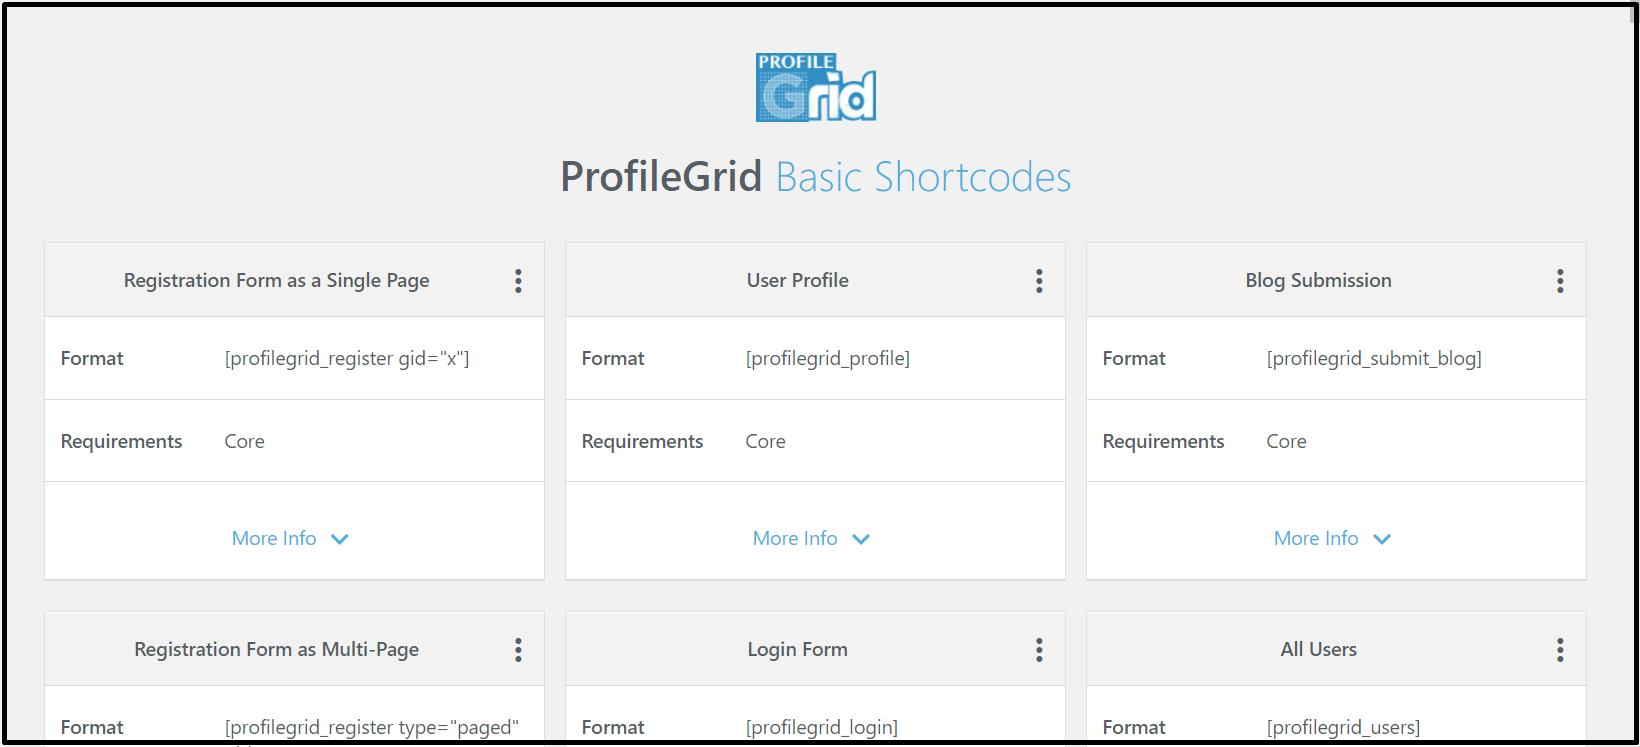Click the [profilegrid_login] shortcode text
The height and width of the screenshot is (747, 1640).
pyautogui.click(x=822, y=727)
